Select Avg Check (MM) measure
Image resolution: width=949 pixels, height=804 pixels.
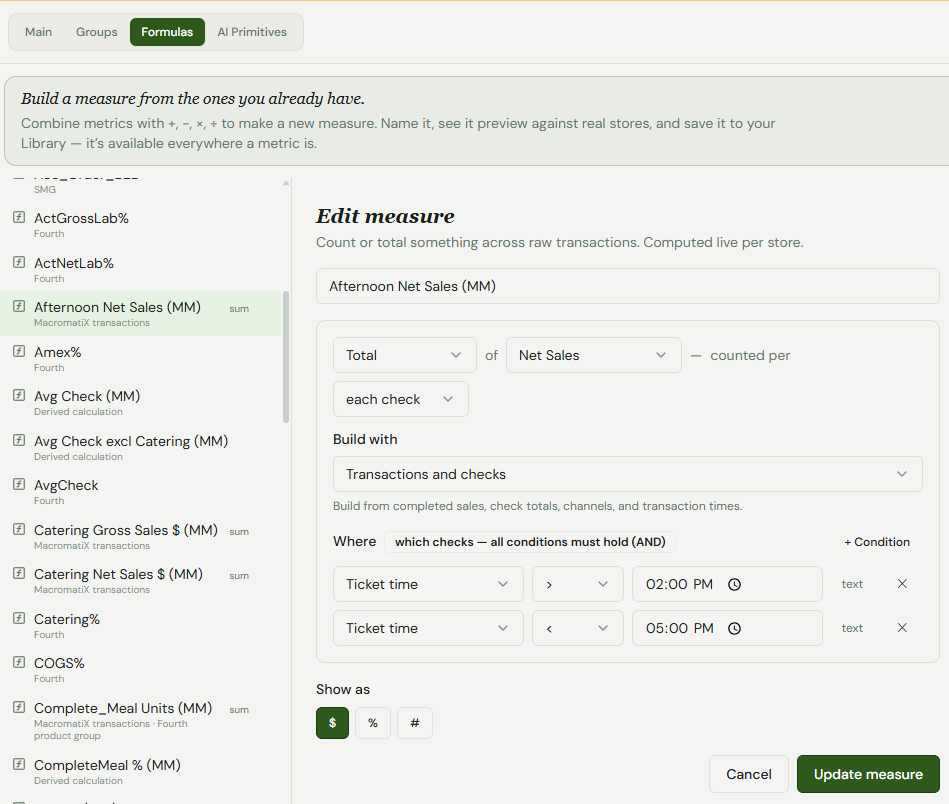tap(141, 403)
